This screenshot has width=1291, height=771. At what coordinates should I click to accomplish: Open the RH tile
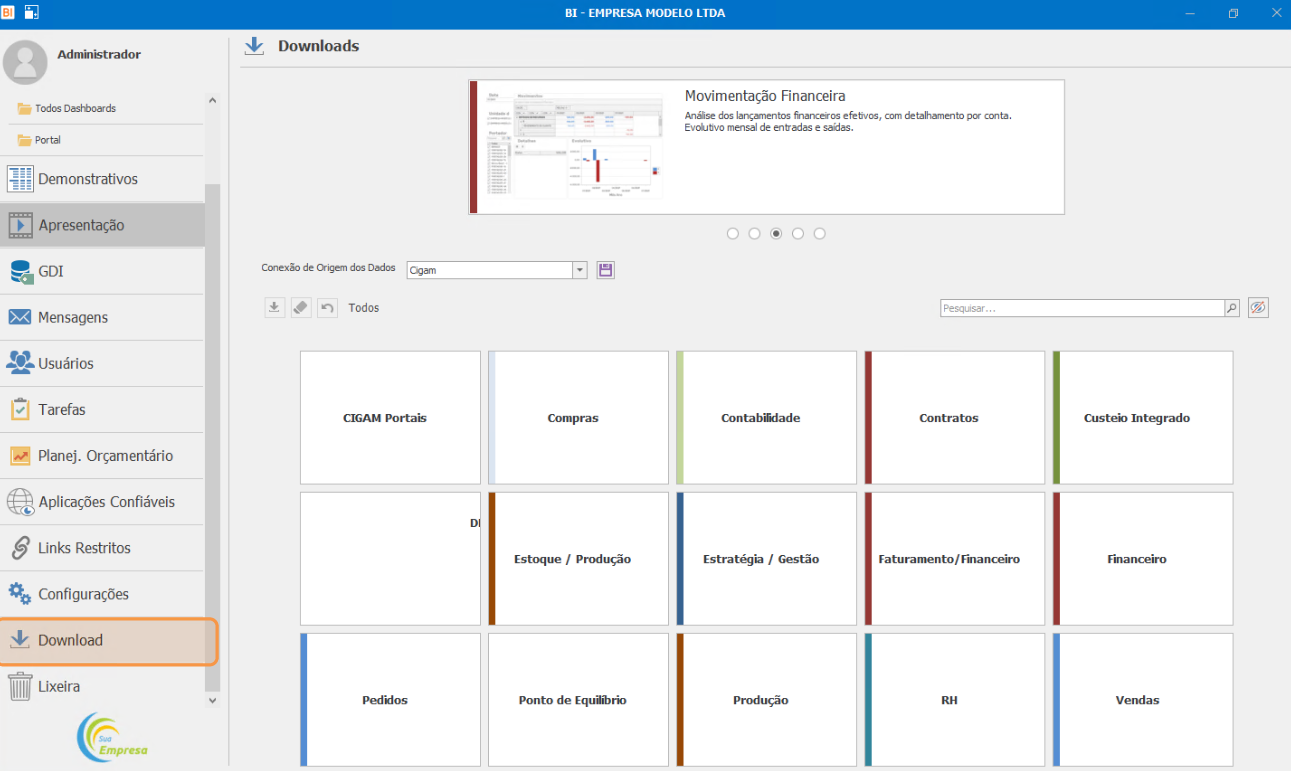[954, 700]
